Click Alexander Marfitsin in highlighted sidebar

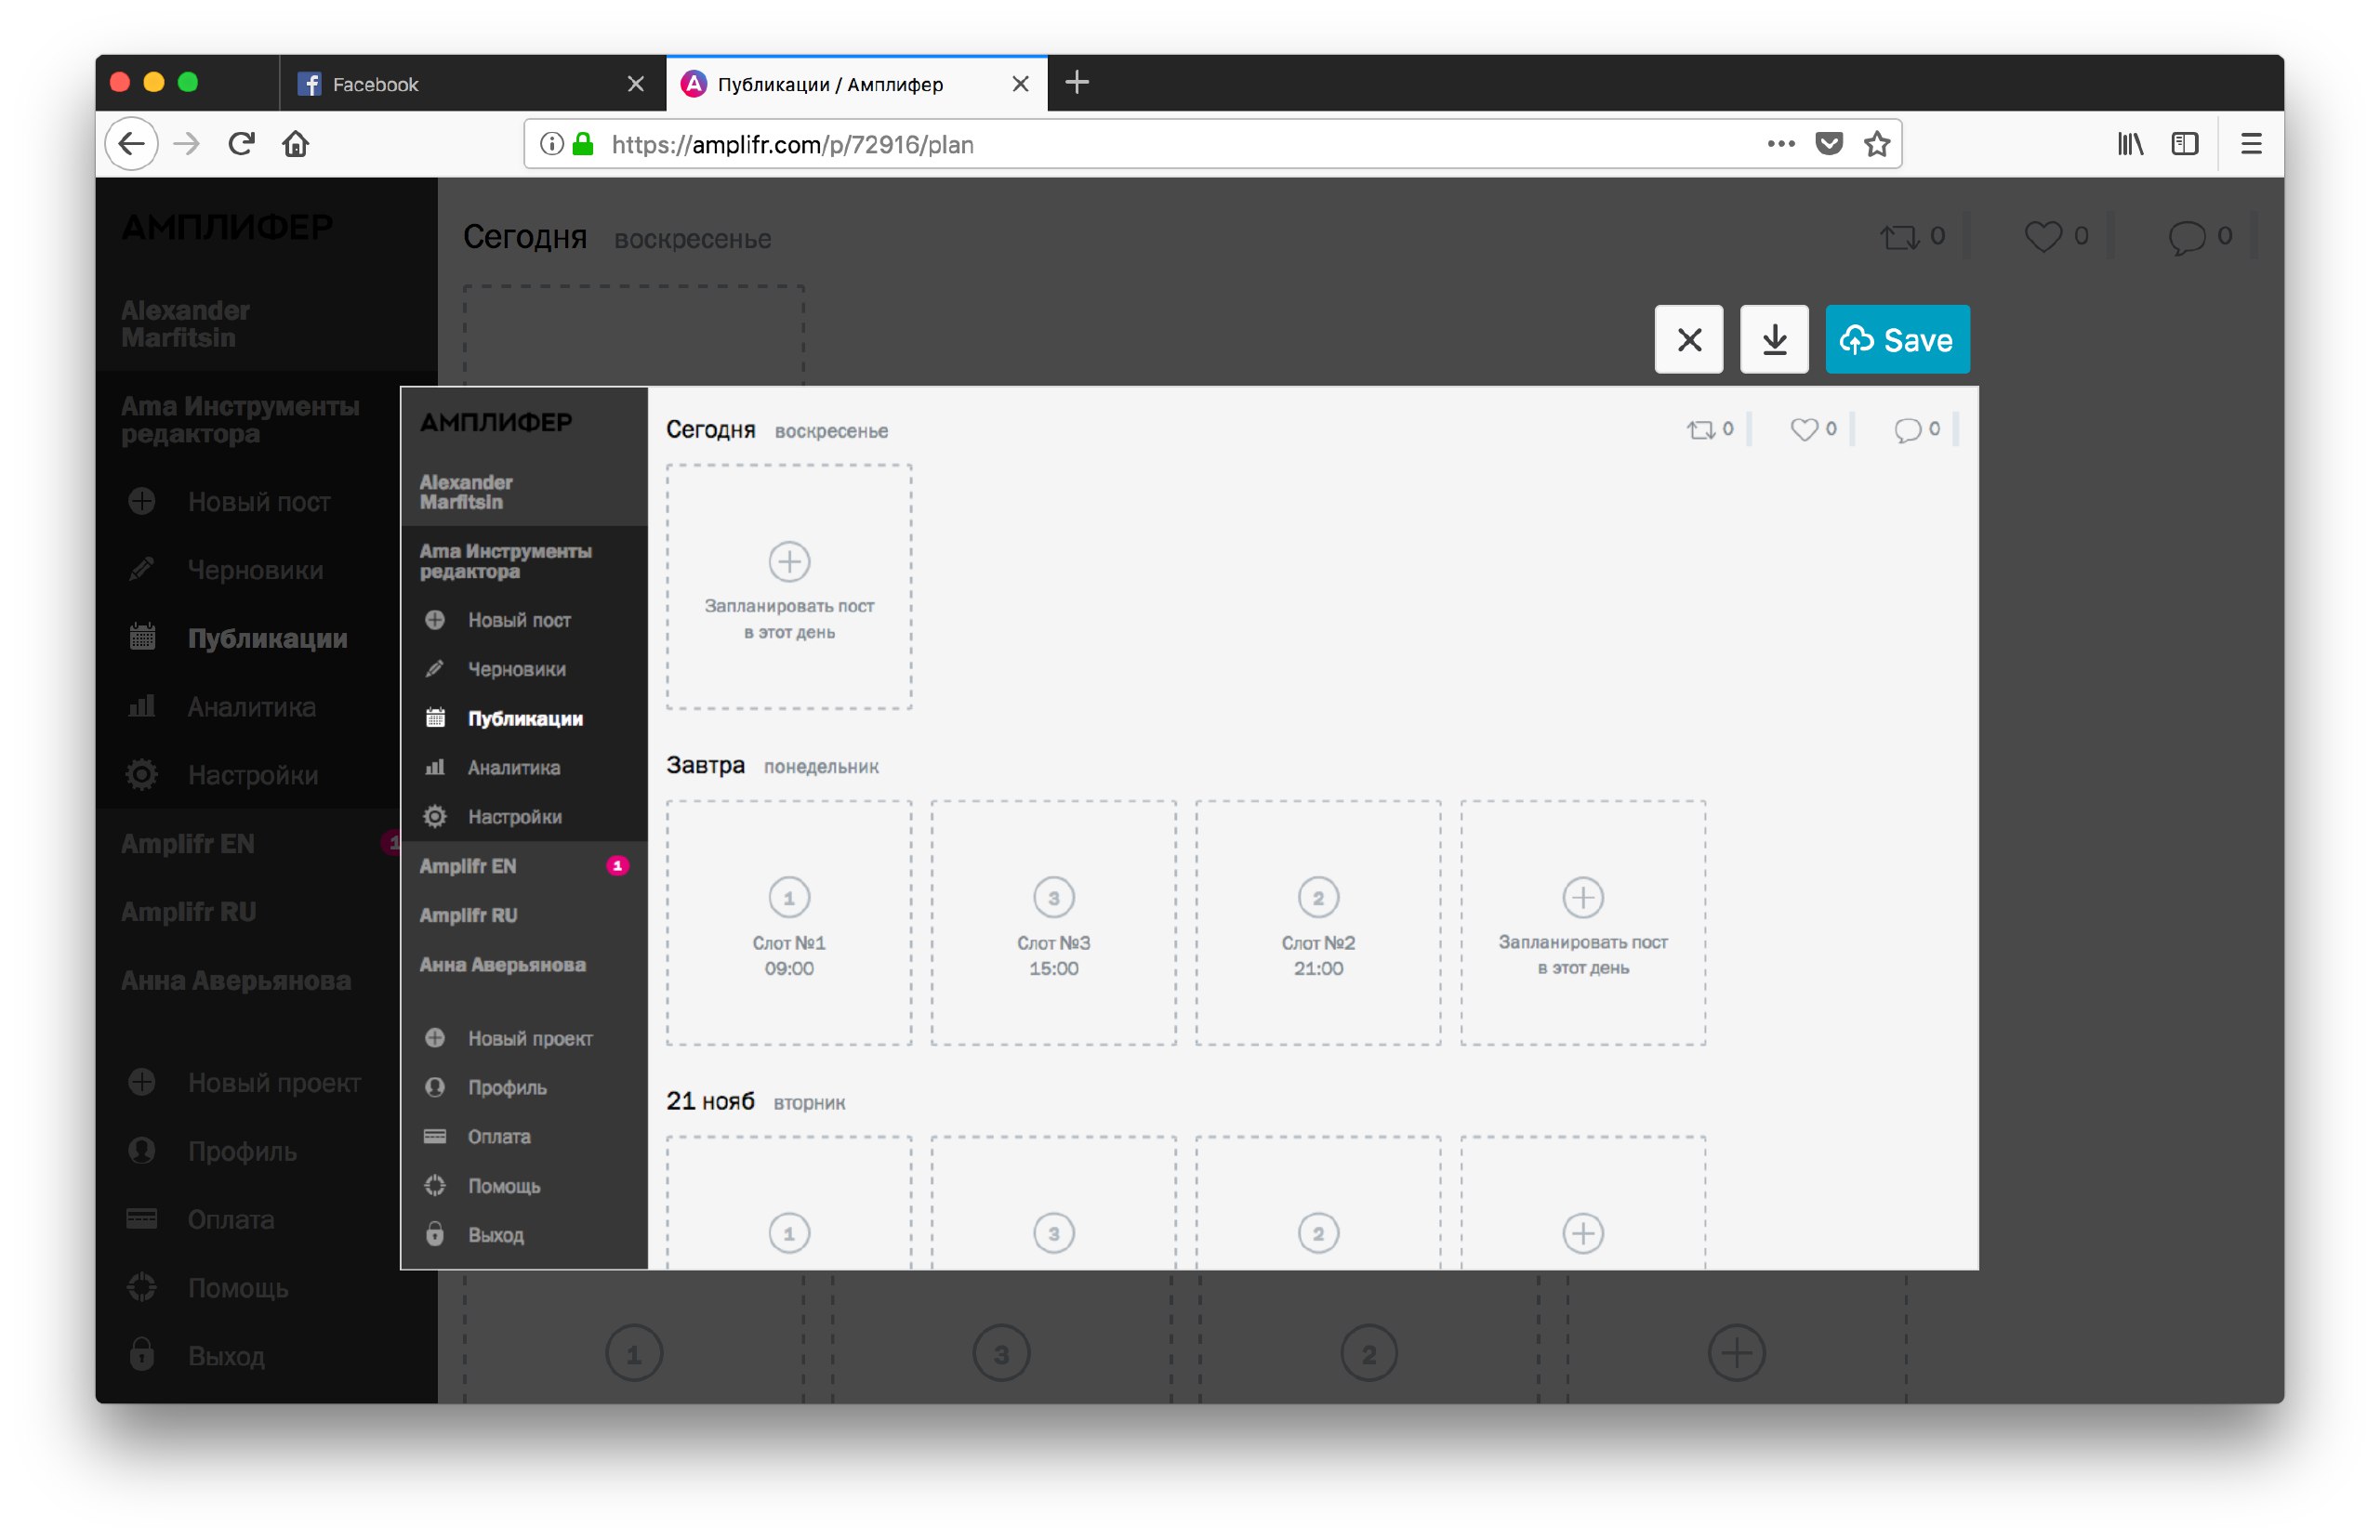point(466,492)
